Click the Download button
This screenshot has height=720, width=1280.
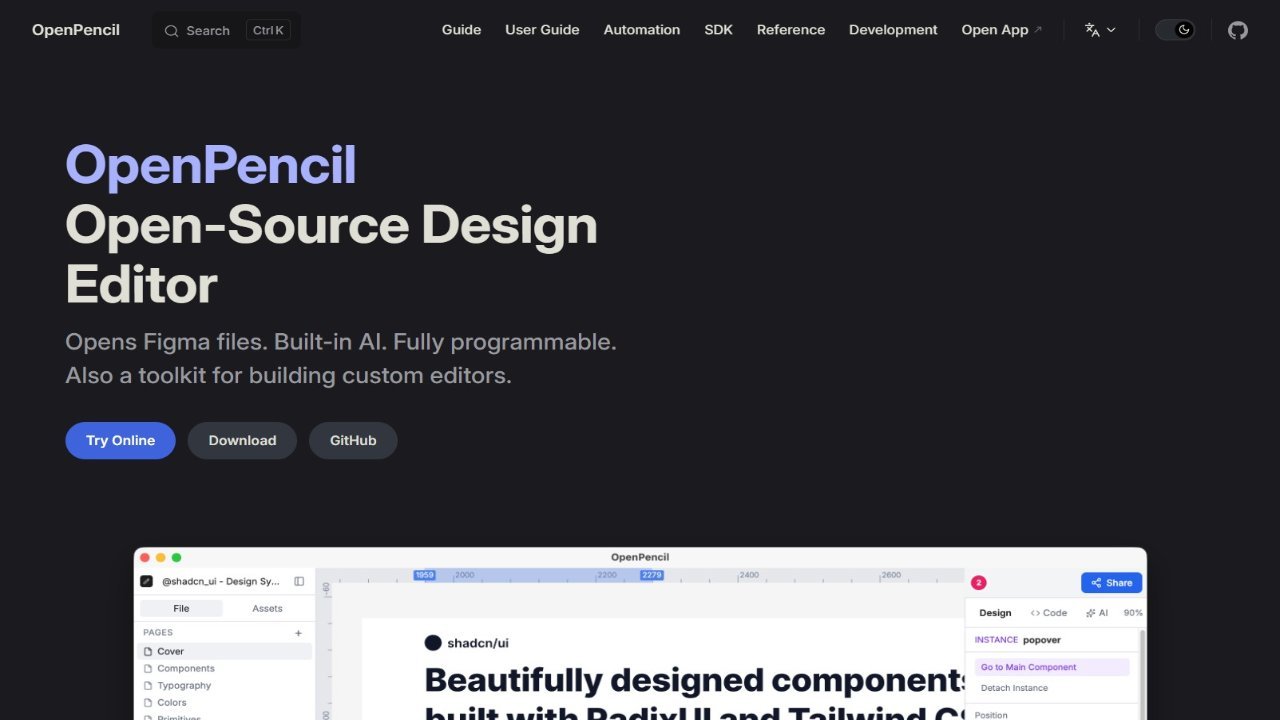pos(242,441)
